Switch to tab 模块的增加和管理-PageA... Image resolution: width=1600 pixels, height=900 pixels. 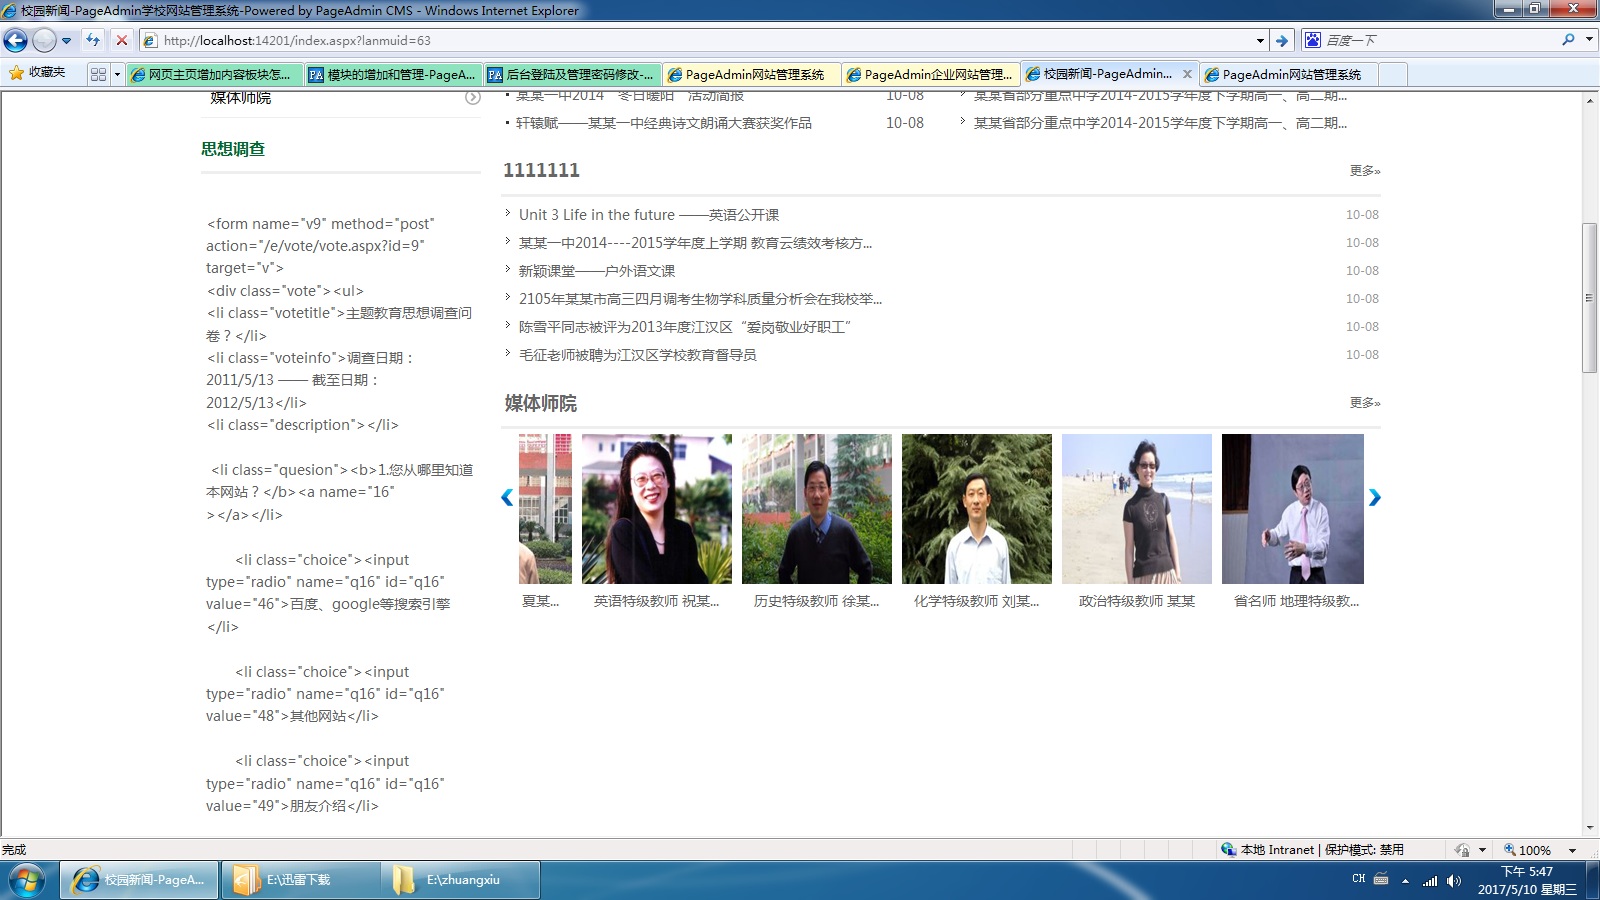(x=393, y=74)
